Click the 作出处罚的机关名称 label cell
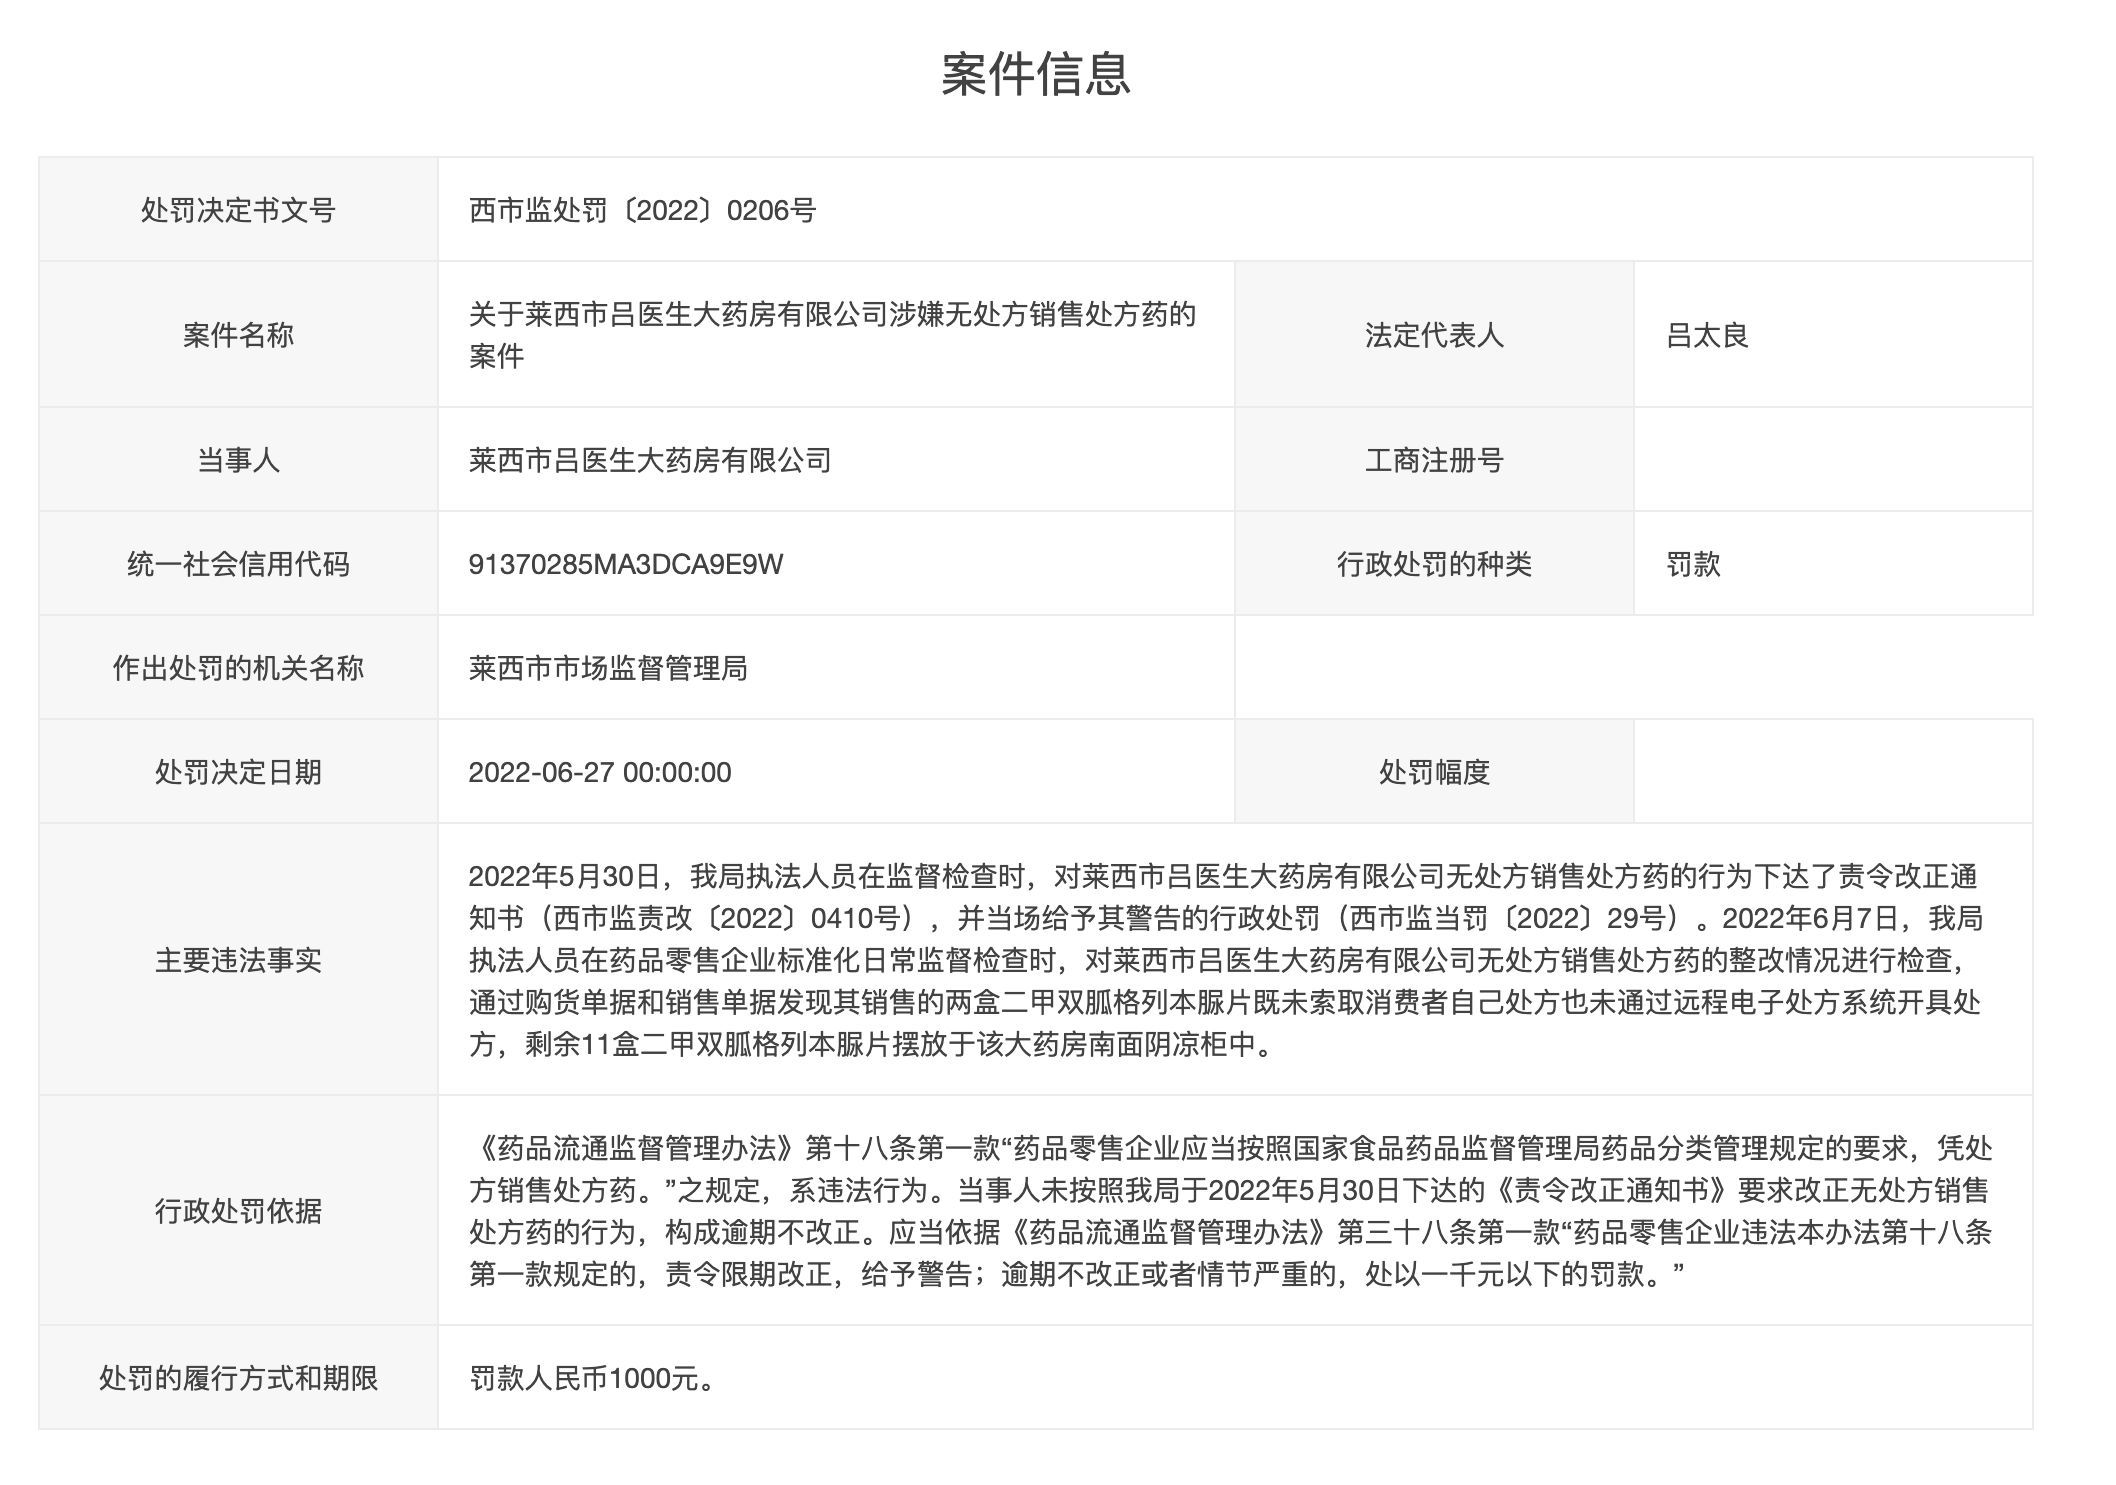Viewport: 2116px width, 1485px height. pos(237,667)
